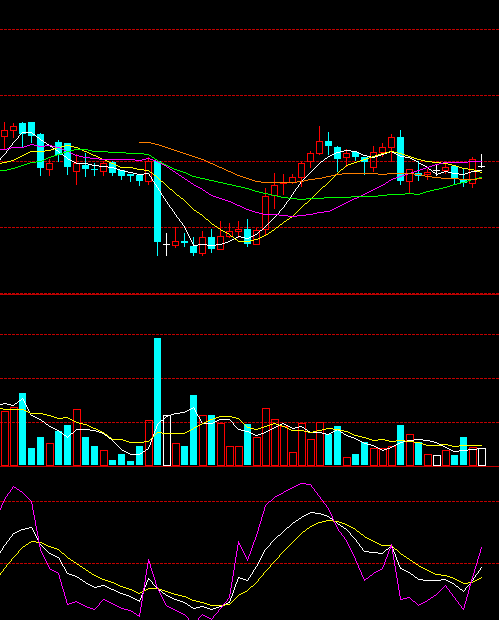
Task: Click the tall cyan volume bar at the far left
Action: click(23, 429)
